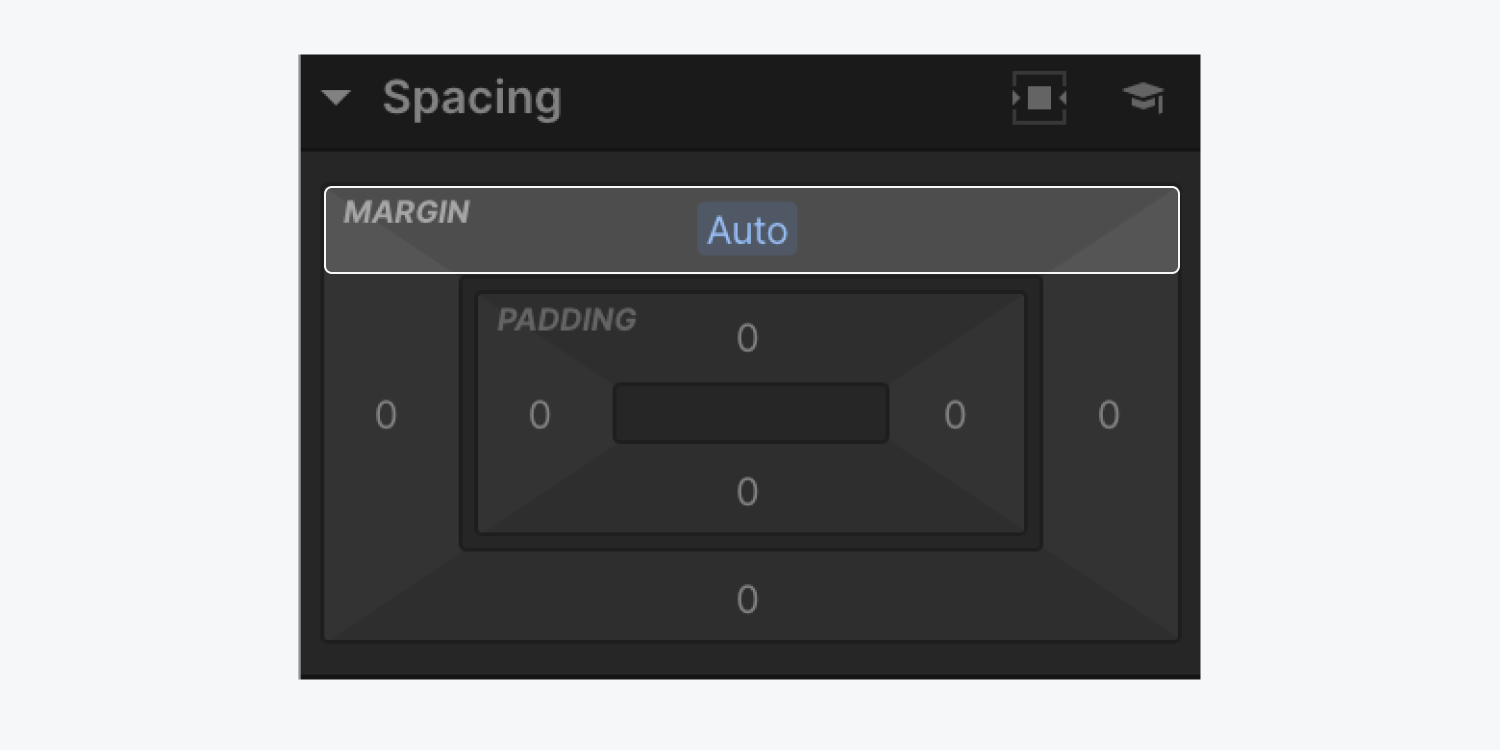Click the blue Auto top margin value
This screenshot has height=751, width=1501.
747,230
